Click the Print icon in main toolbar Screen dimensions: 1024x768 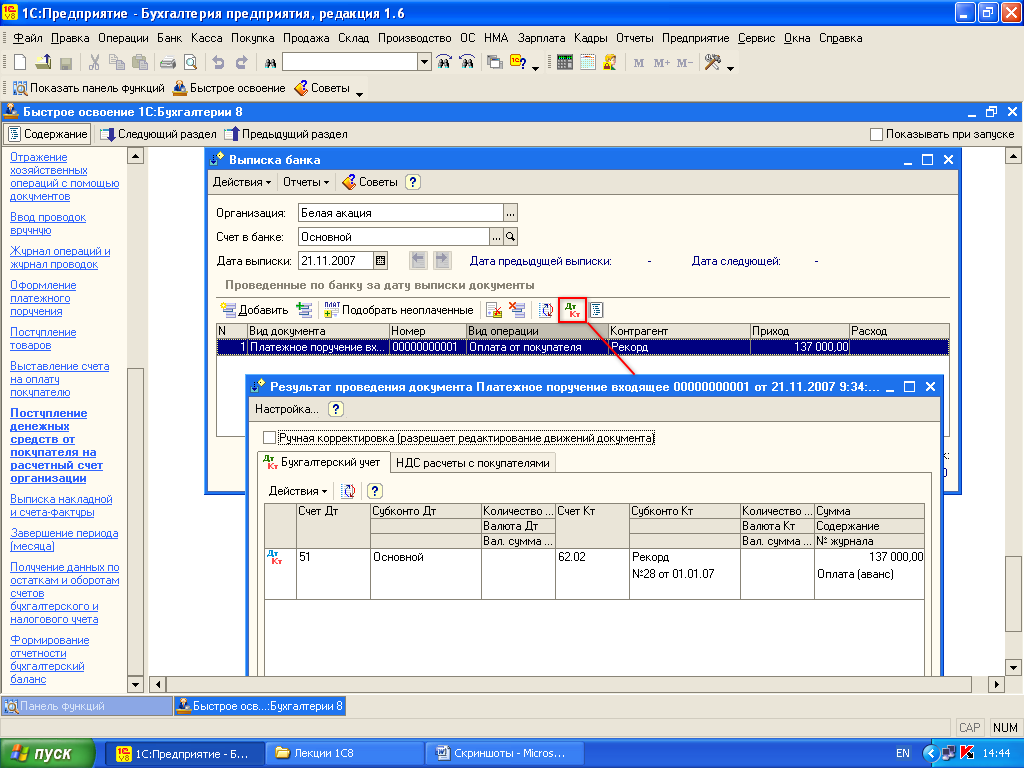[x=168, y=63]
